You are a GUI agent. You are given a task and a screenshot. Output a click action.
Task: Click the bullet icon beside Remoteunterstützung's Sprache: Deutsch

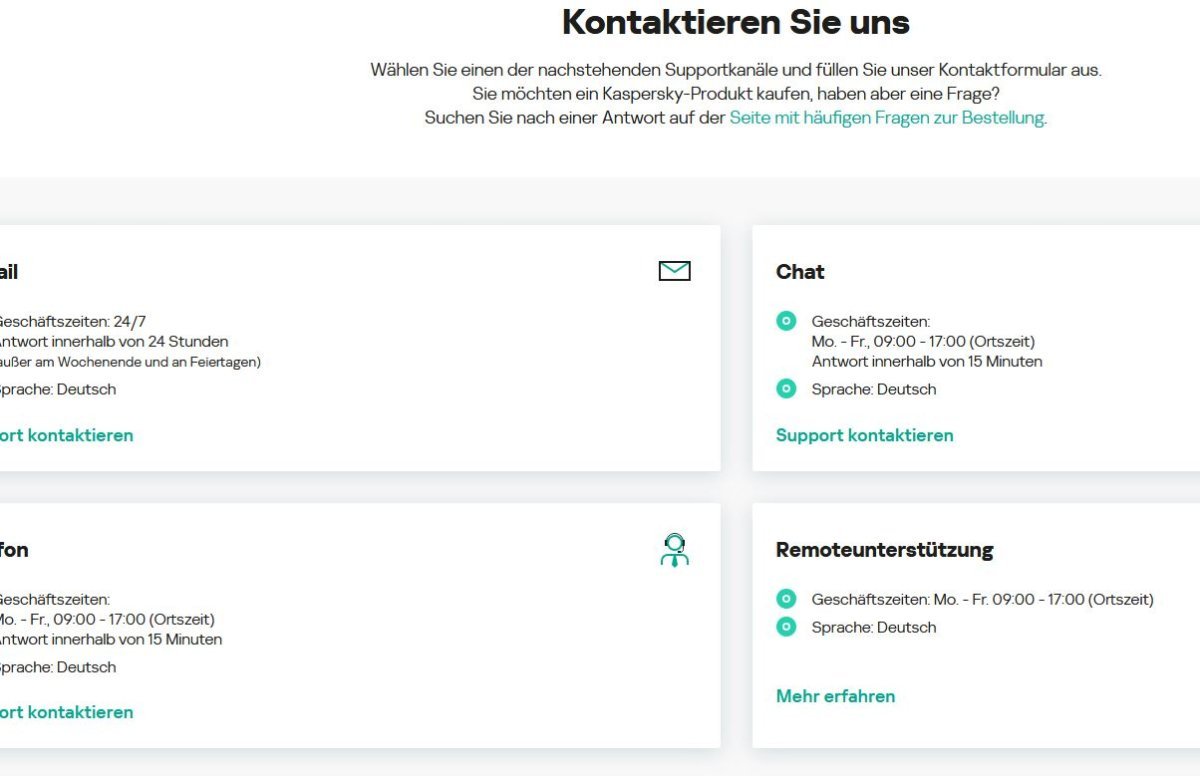tap(786, 627)
